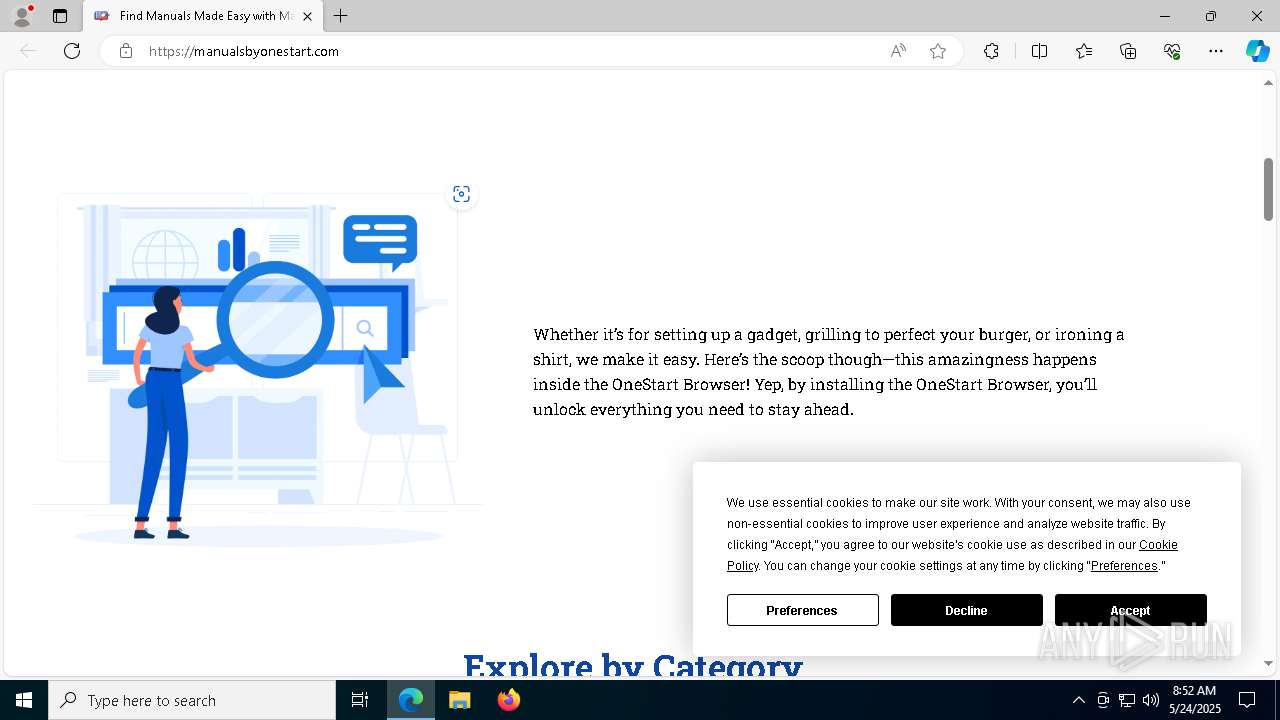The image size is (1280, 720).
Task: Click the Explore by Category heading
Action: [x=633, y=664]
